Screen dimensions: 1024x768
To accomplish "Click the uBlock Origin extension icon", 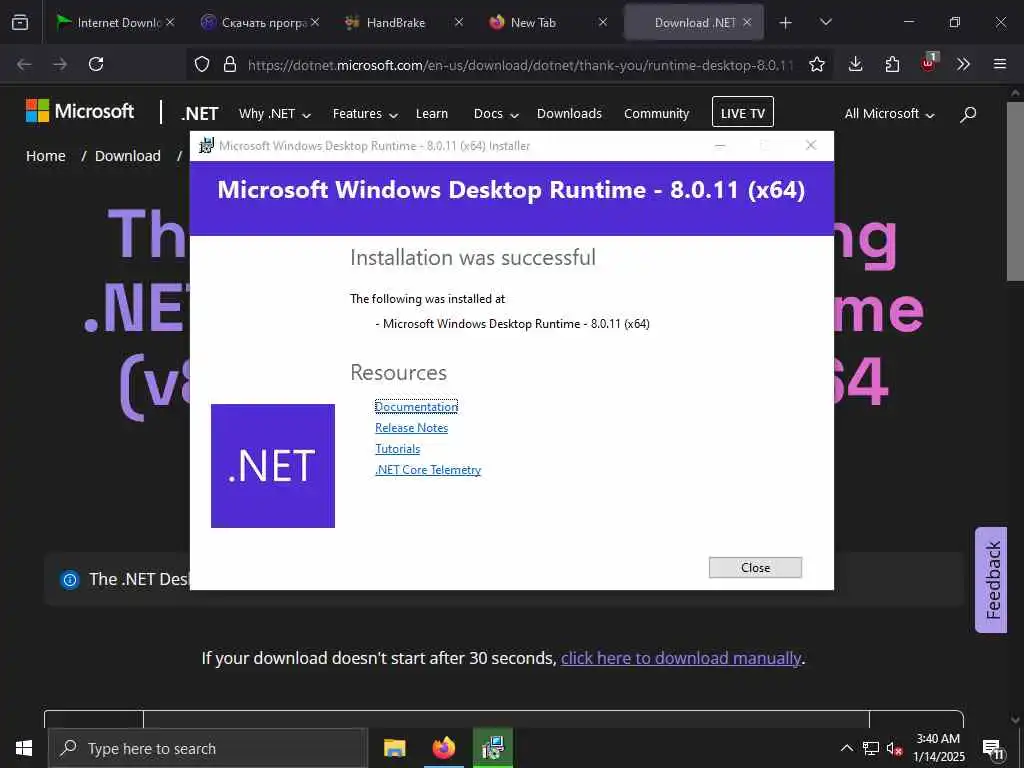I will 928,63.
